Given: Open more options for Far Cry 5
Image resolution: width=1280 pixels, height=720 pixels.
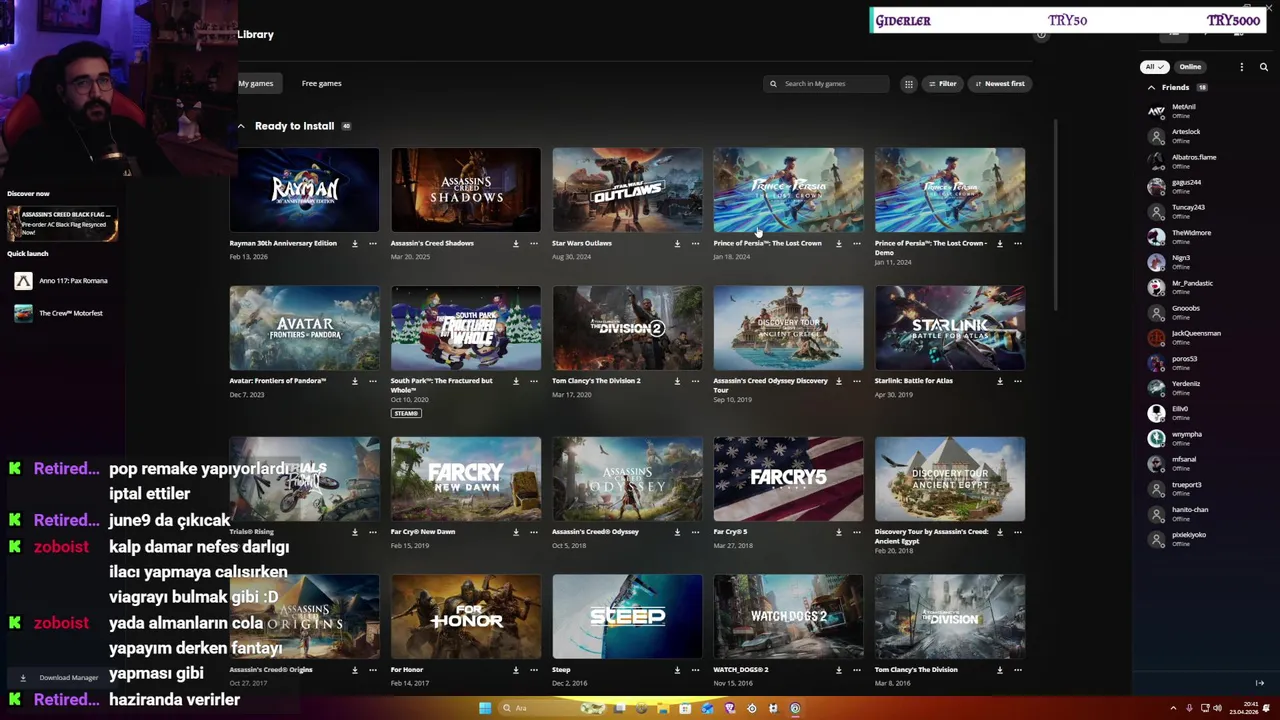Looking at the screenshot, I should point(857,532).
